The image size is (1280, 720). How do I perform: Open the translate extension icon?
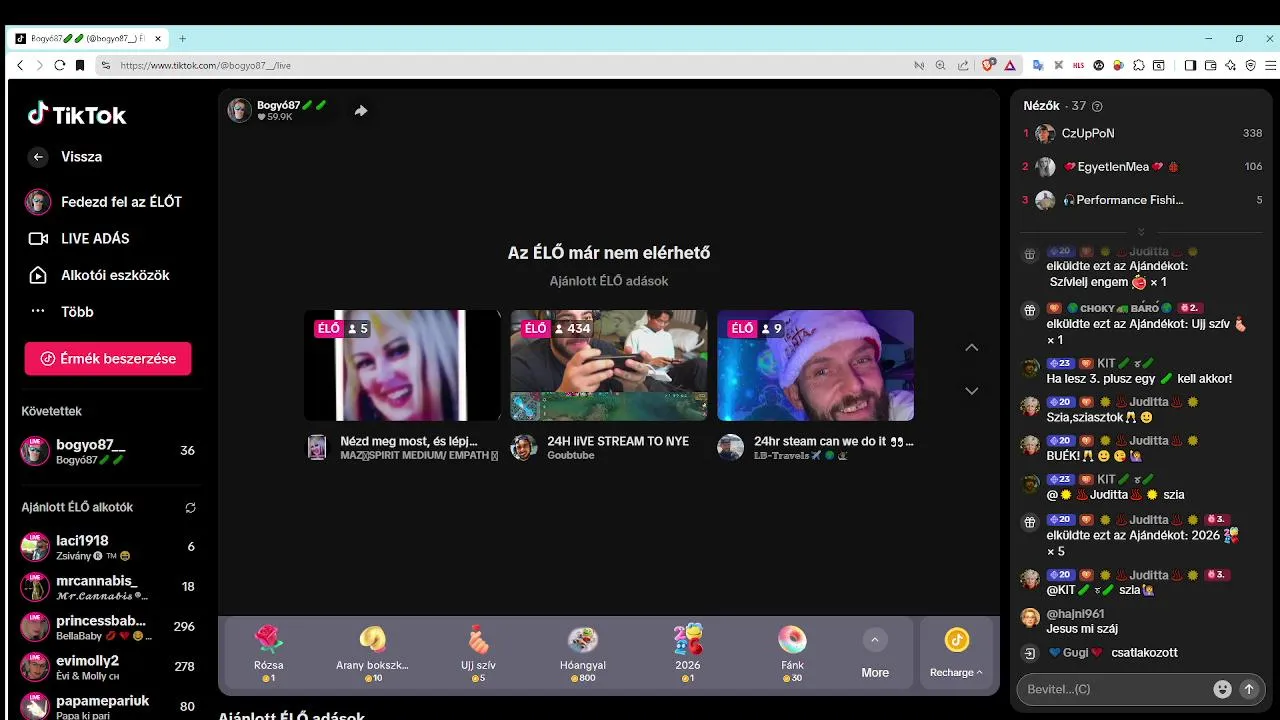[x=1038, y=65]
